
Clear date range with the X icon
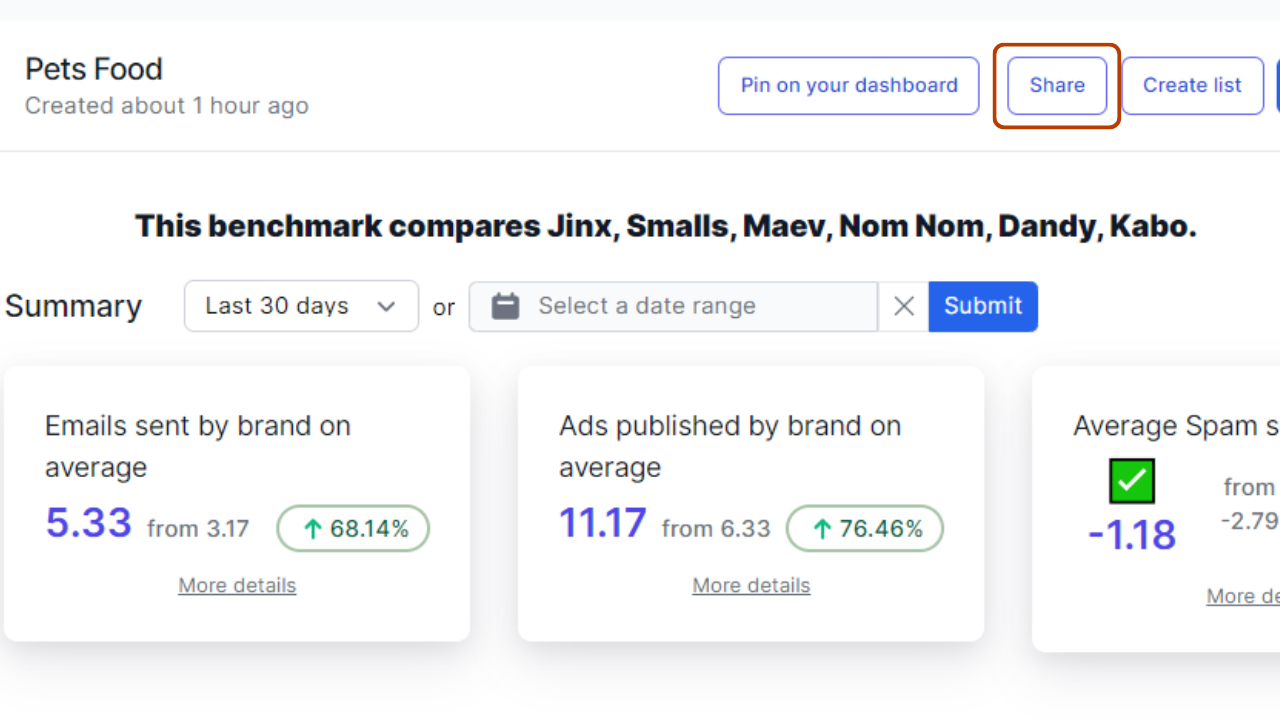click(x=904, y=306)
